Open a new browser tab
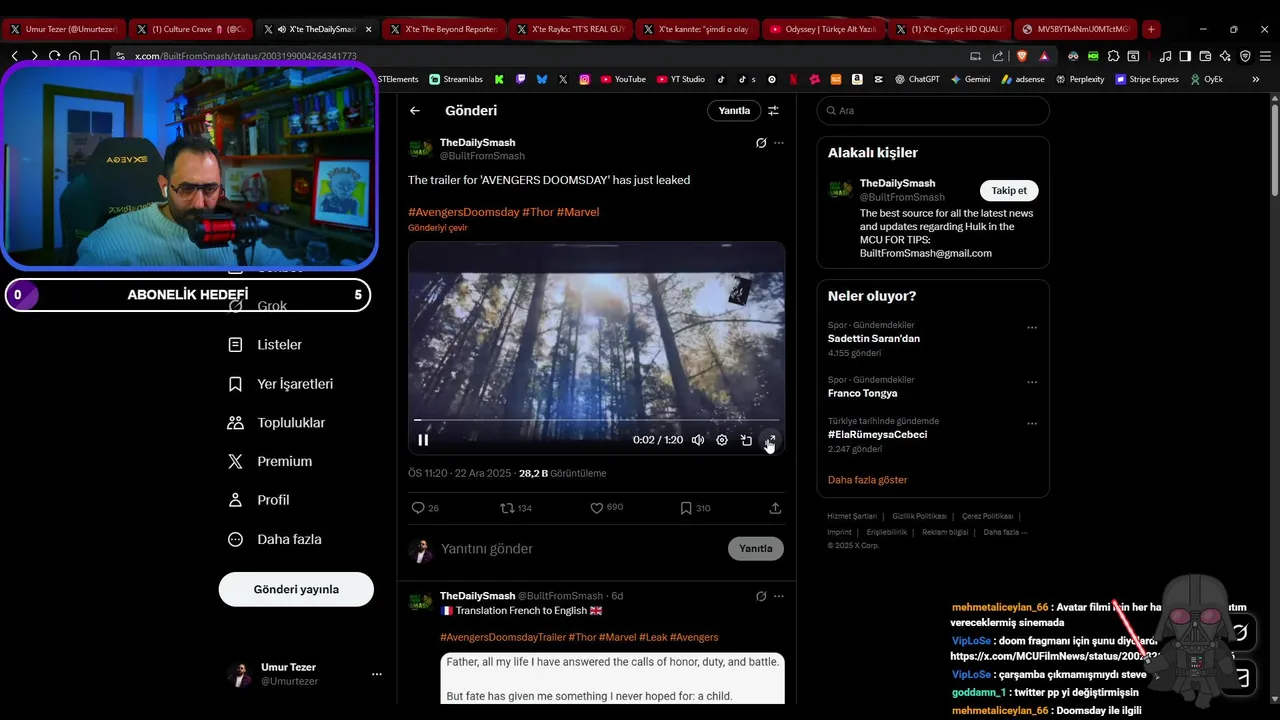 (1151, 29)
